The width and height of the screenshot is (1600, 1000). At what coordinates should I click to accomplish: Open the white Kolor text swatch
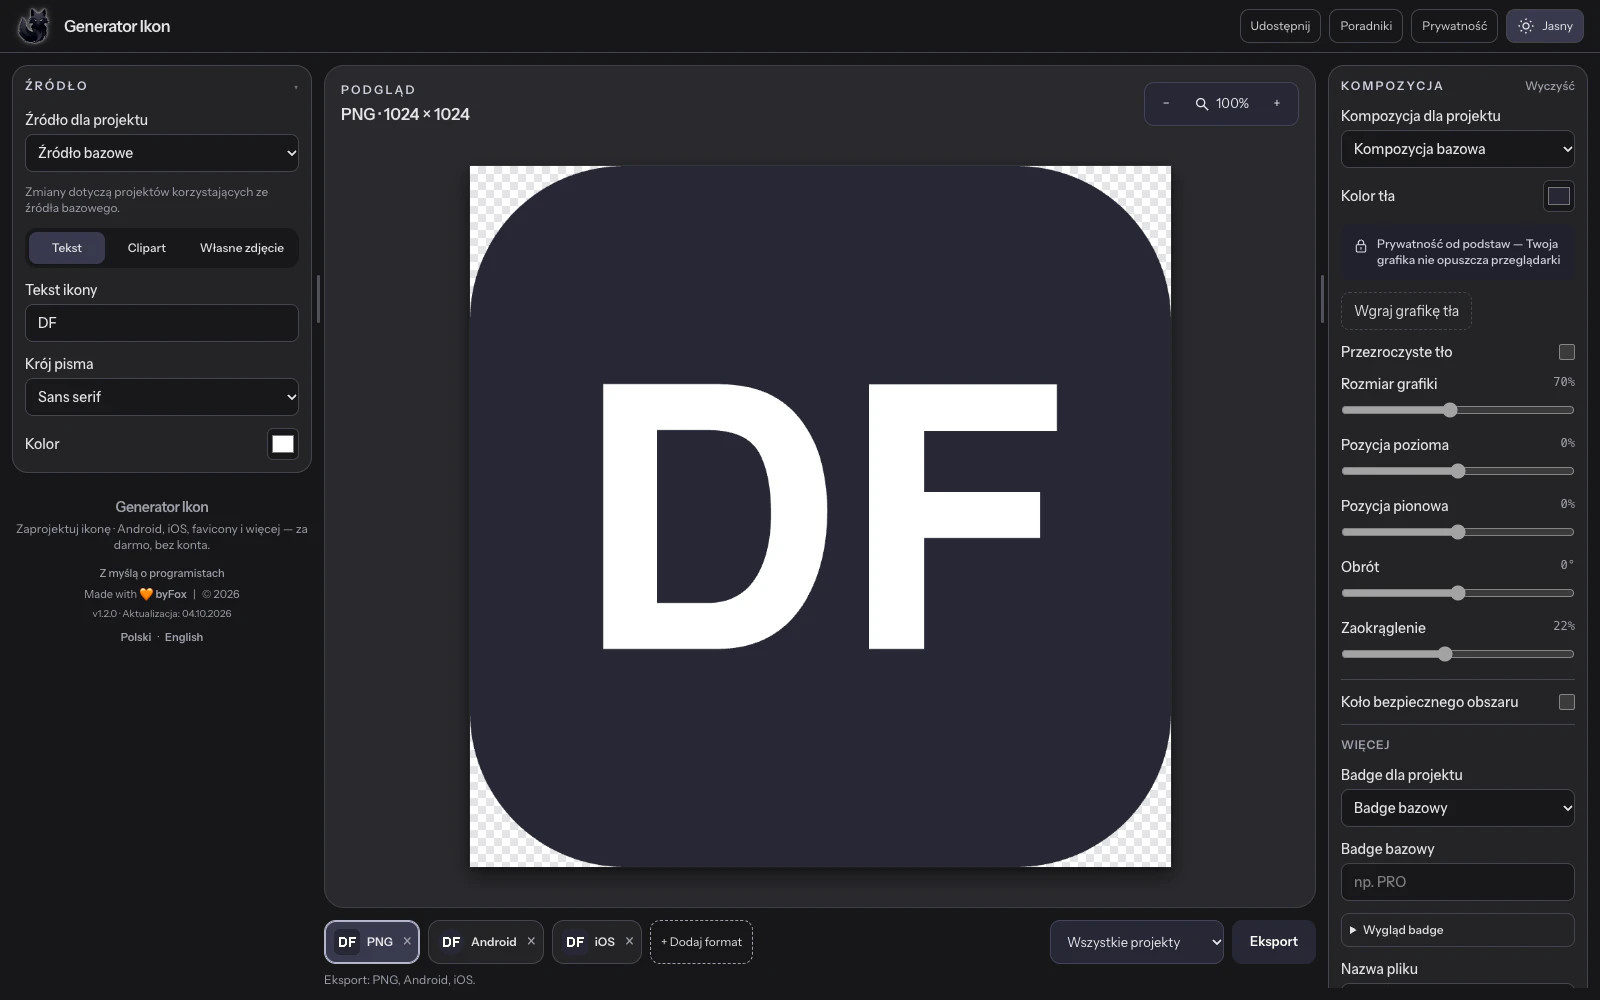click(283, 444)
